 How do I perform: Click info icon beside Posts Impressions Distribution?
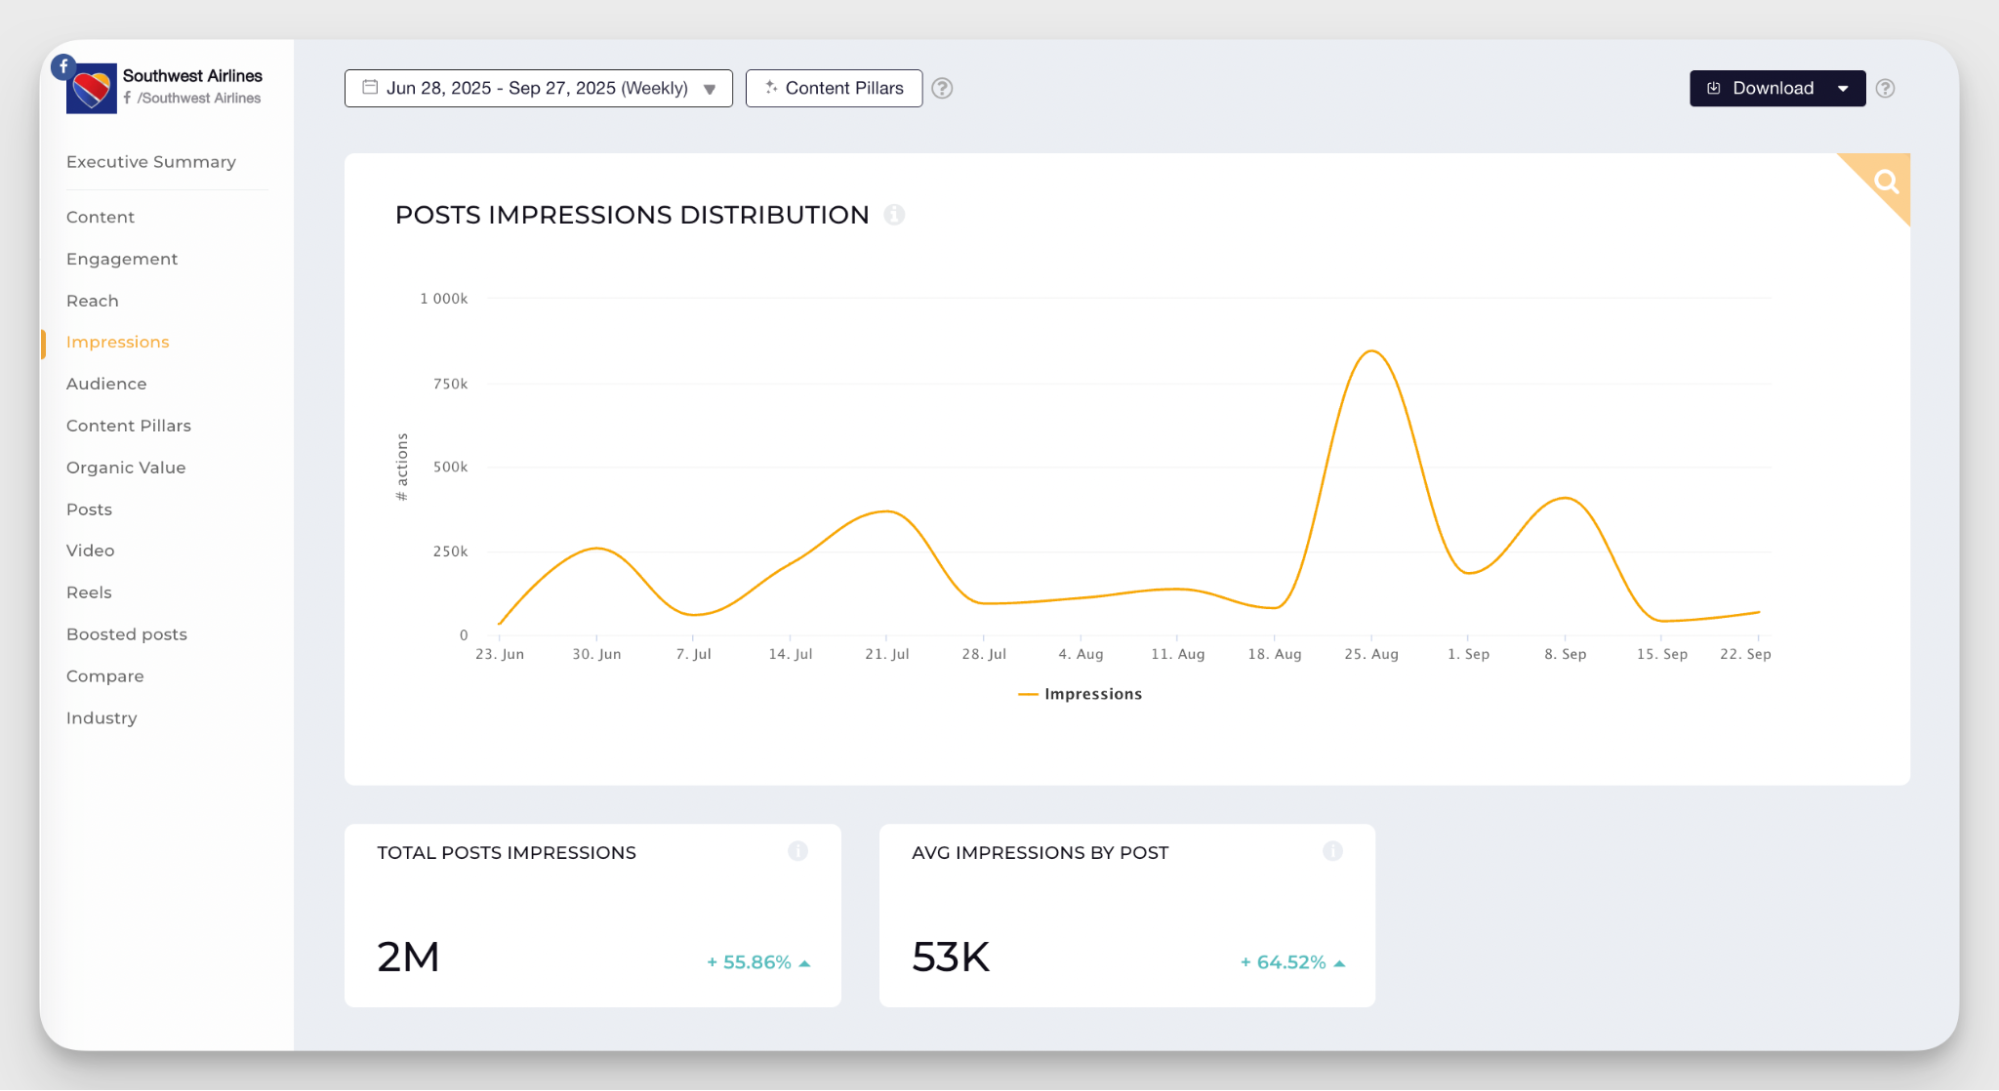point(894,215)
